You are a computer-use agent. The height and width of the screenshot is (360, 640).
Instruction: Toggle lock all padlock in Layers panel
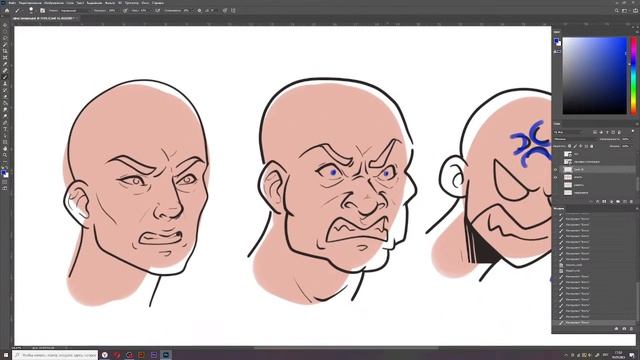pyautogui.click(x=592, y=146)
